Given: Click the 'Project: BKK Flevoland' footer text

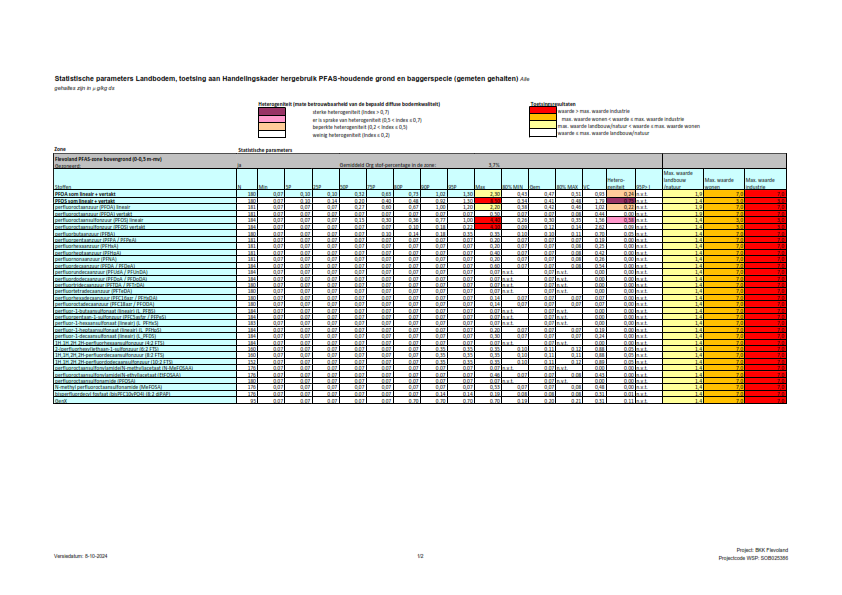Looking at the screenshot, I should tap(761, 550).
